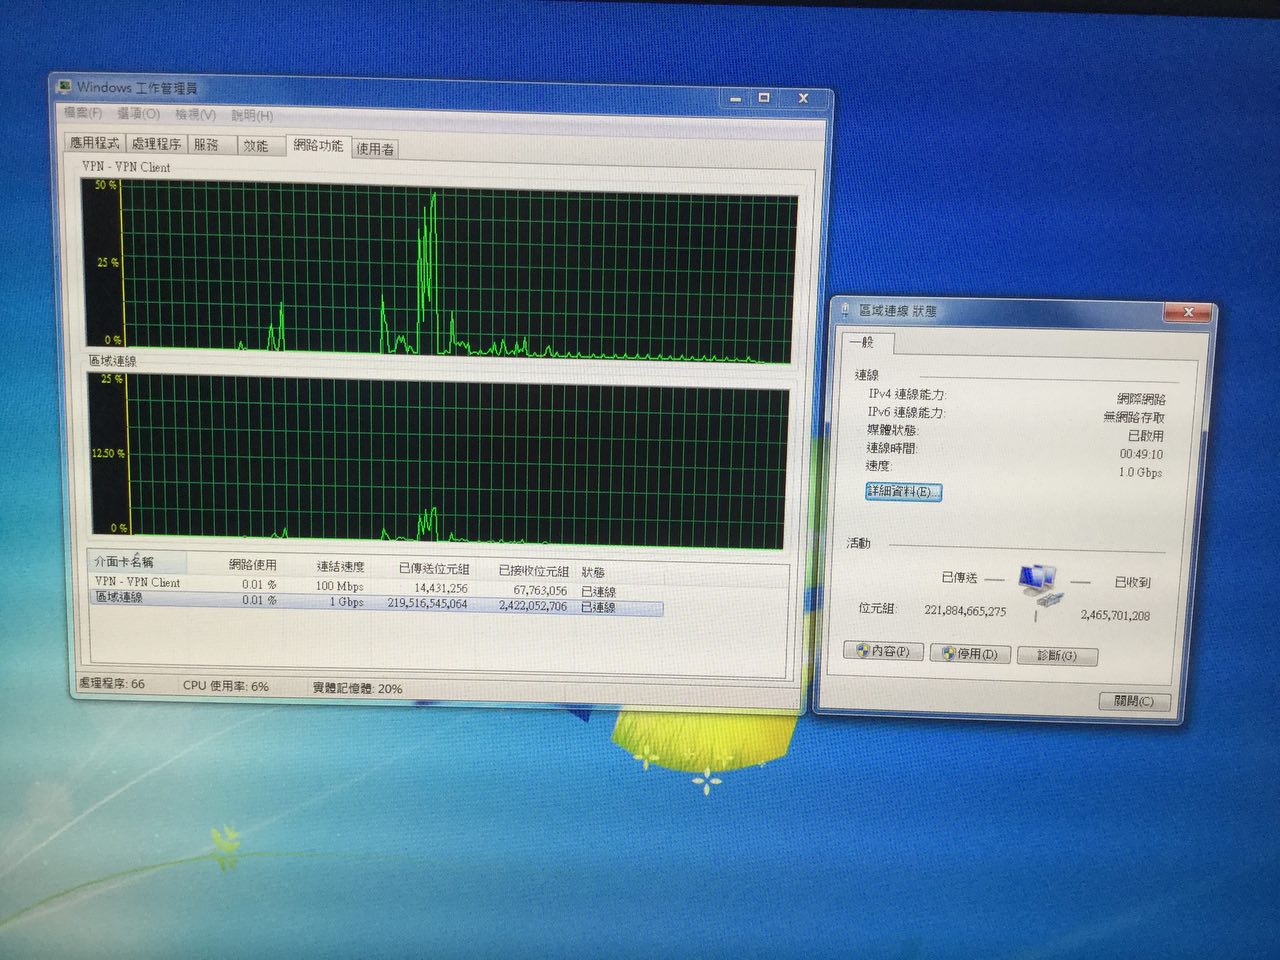The width and height of the screenshot is (1280, 960).
Task: Sort by the 已接收位元組 column header
Action: pos(533,571)
